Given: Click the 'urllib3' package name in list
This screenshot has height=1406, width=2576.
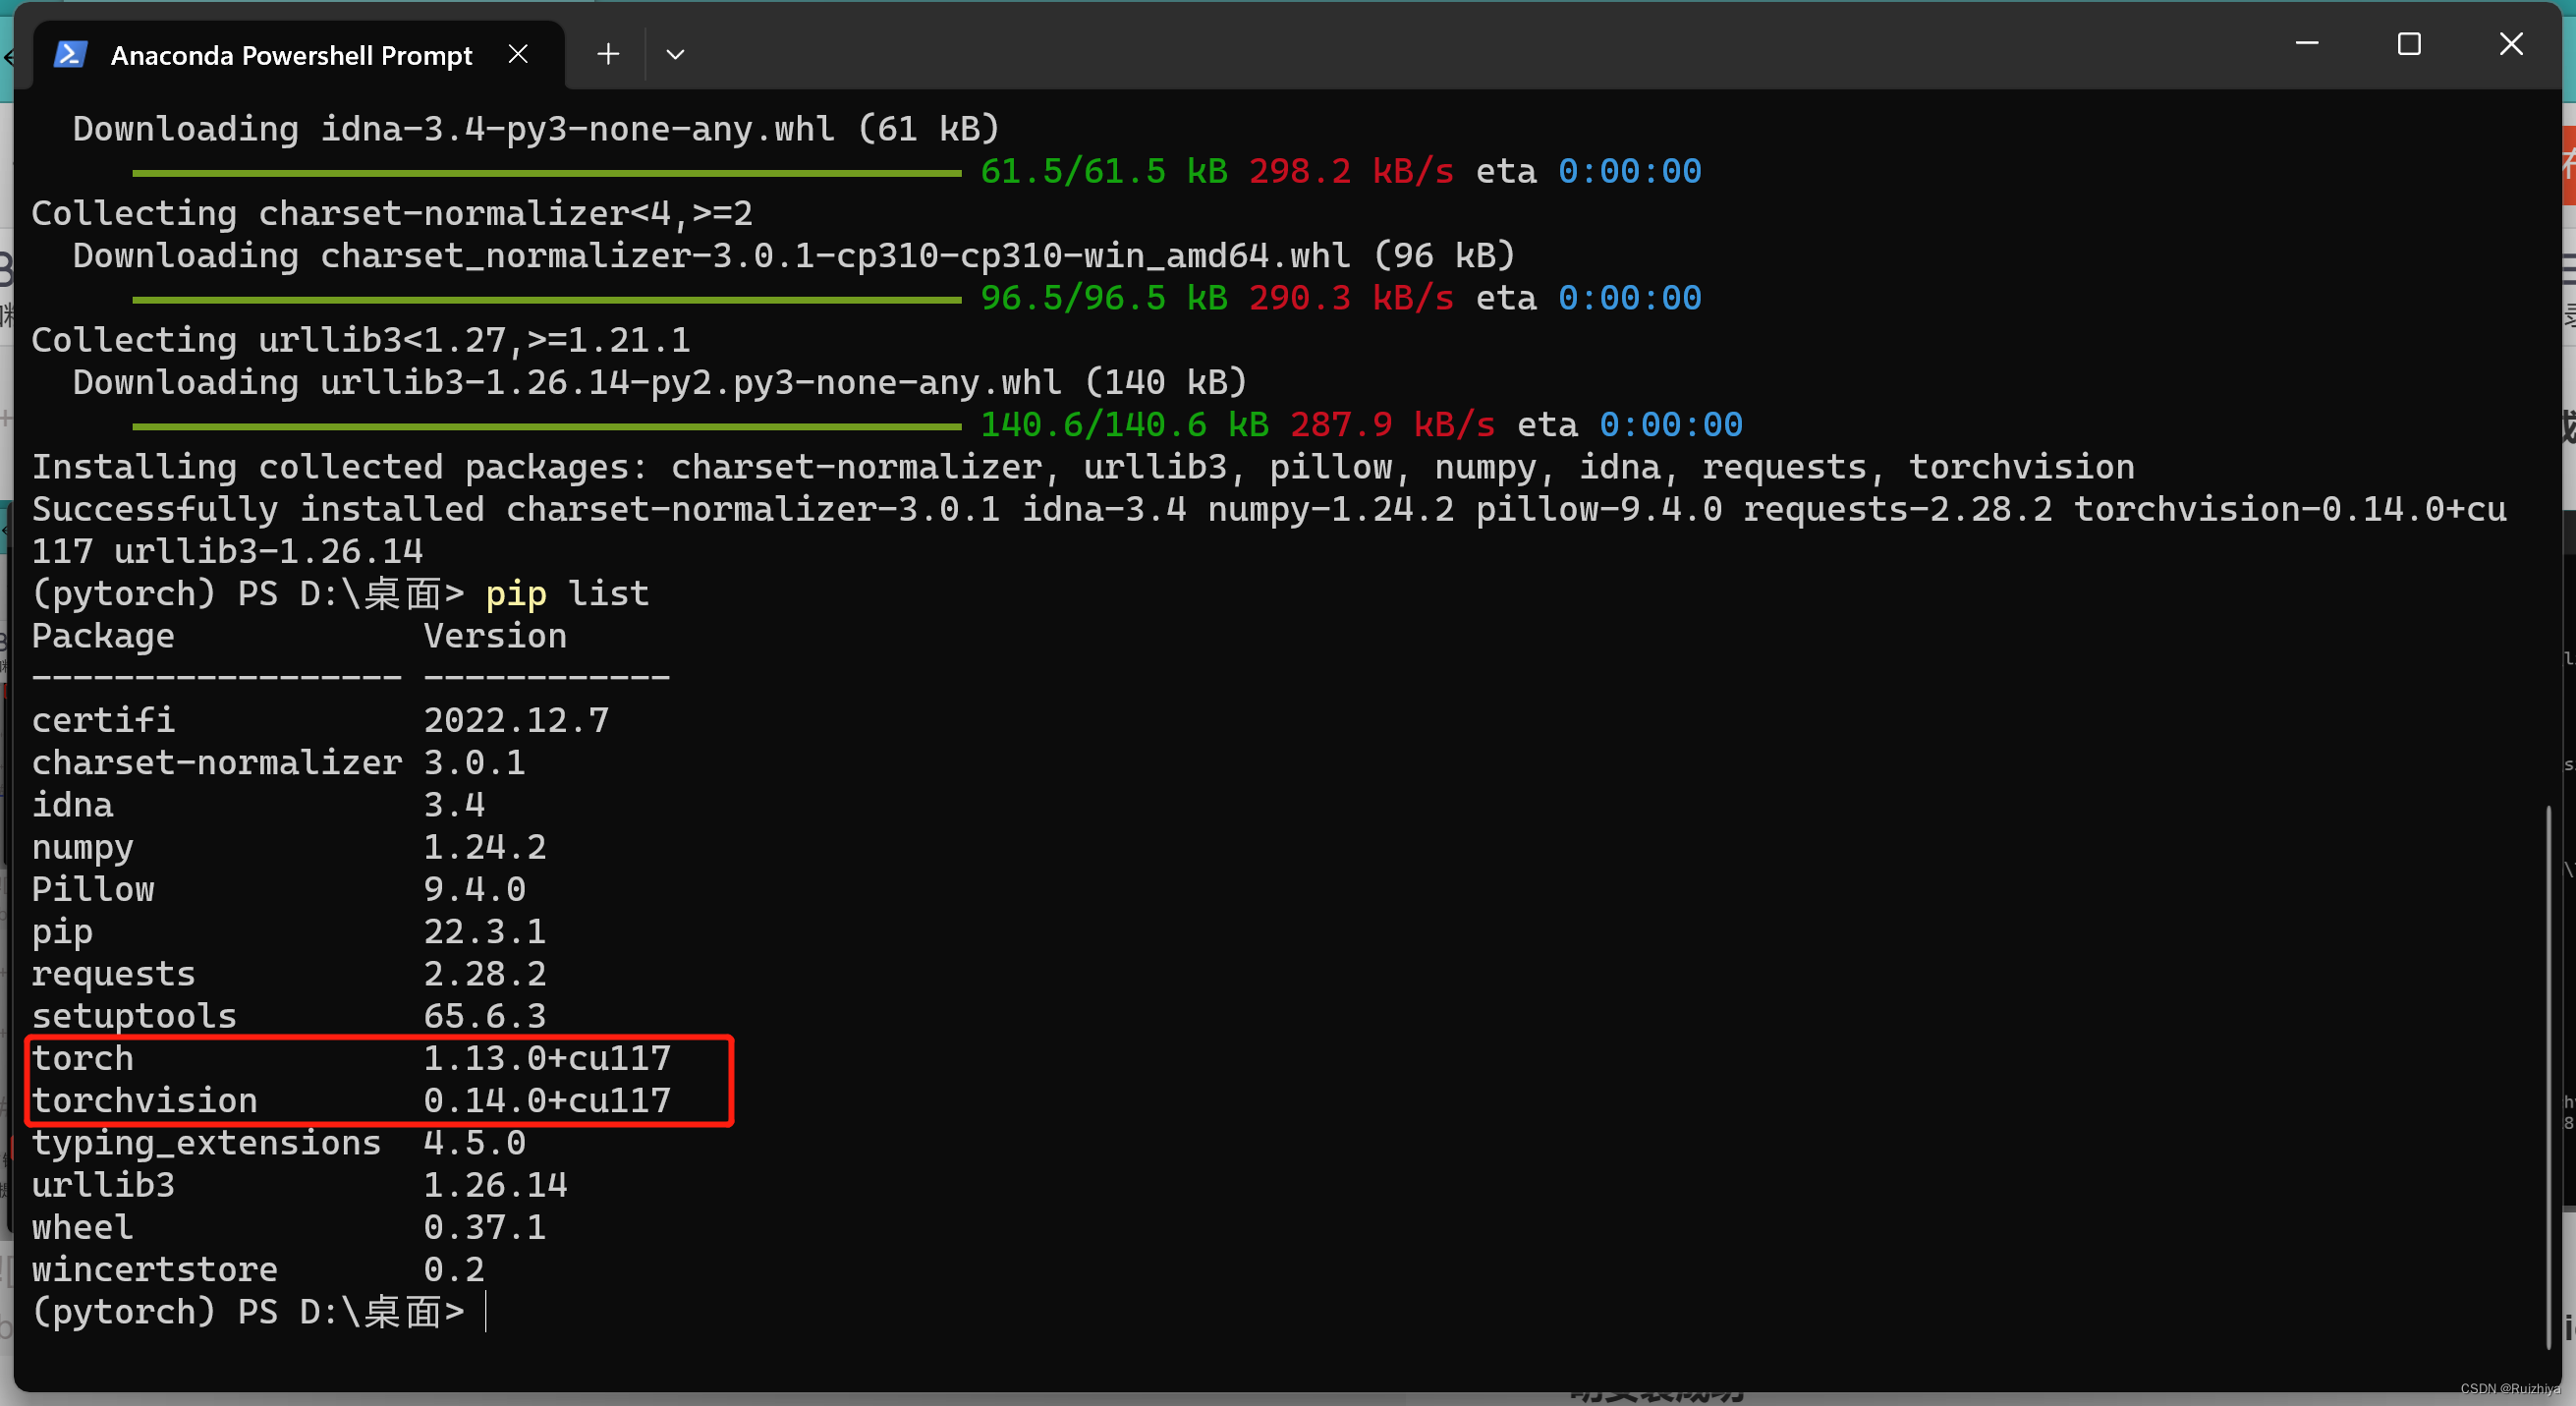Looking at the screenshot, I should coord(103,1185).
